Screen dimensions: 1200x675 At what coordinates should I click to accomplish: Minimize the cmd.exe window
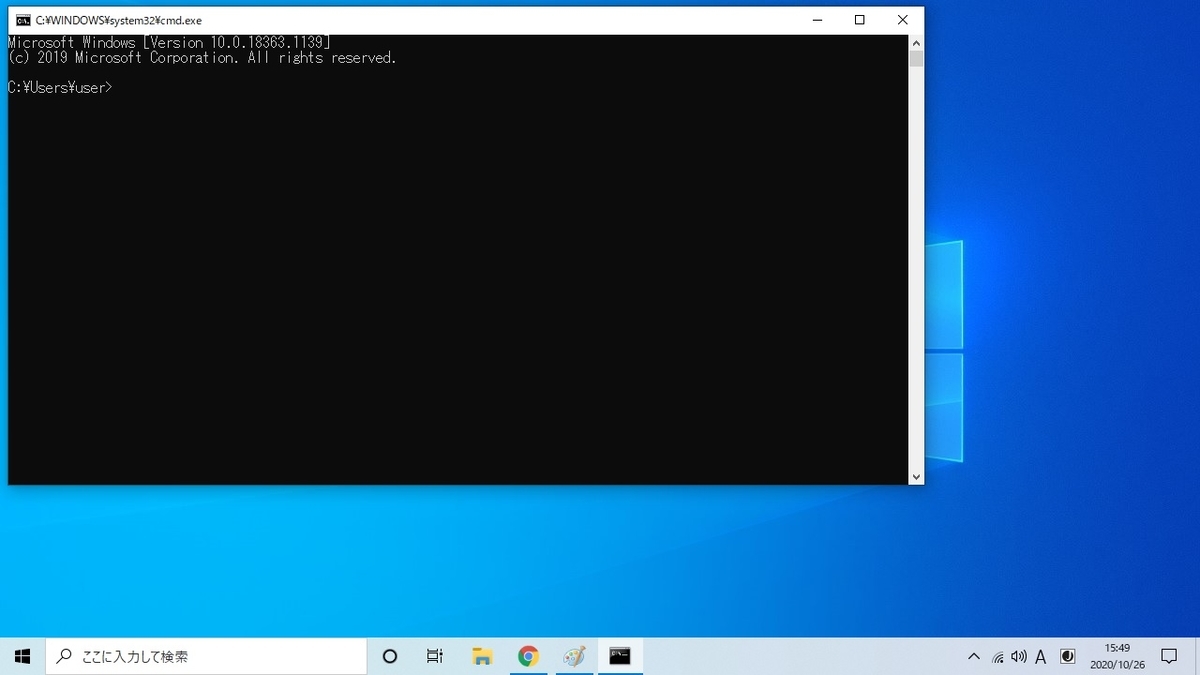point(815,20)
